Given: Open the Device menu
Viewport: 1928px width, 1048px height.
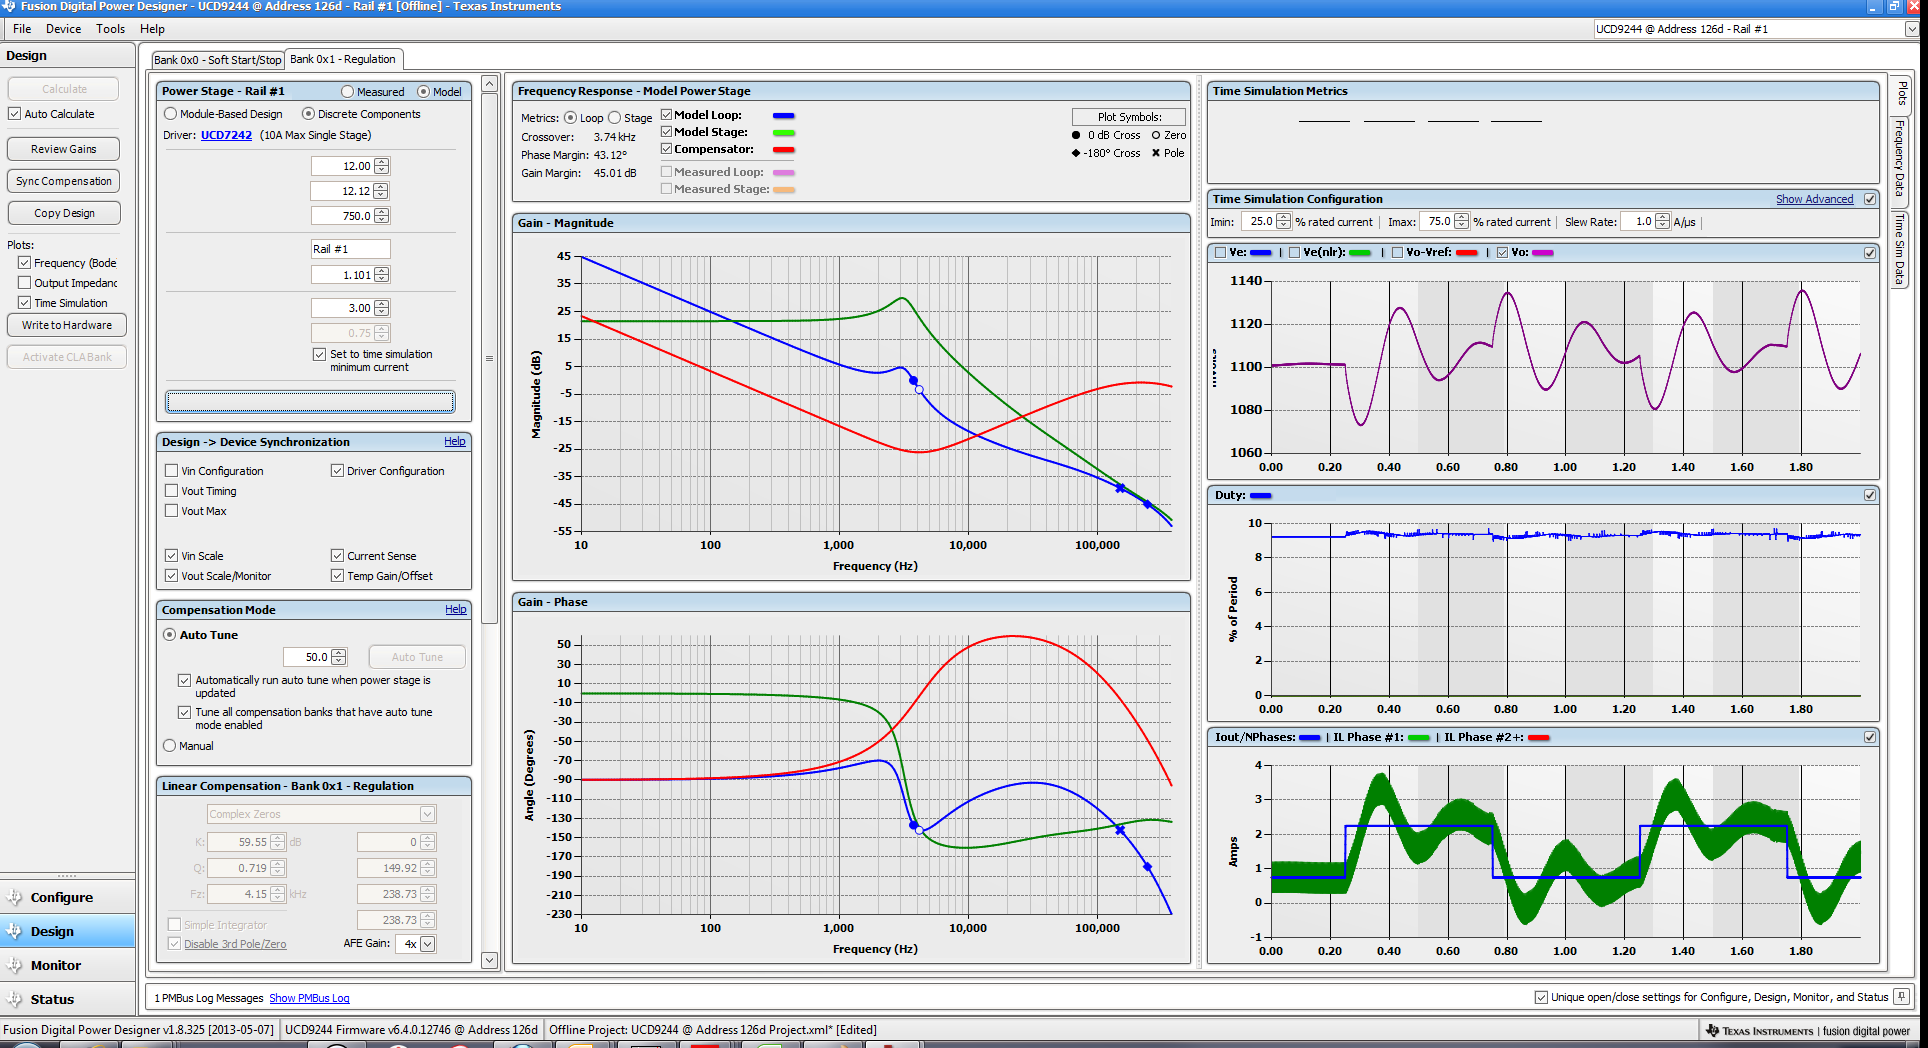Looking at the screenshot, I should (63, 29).
